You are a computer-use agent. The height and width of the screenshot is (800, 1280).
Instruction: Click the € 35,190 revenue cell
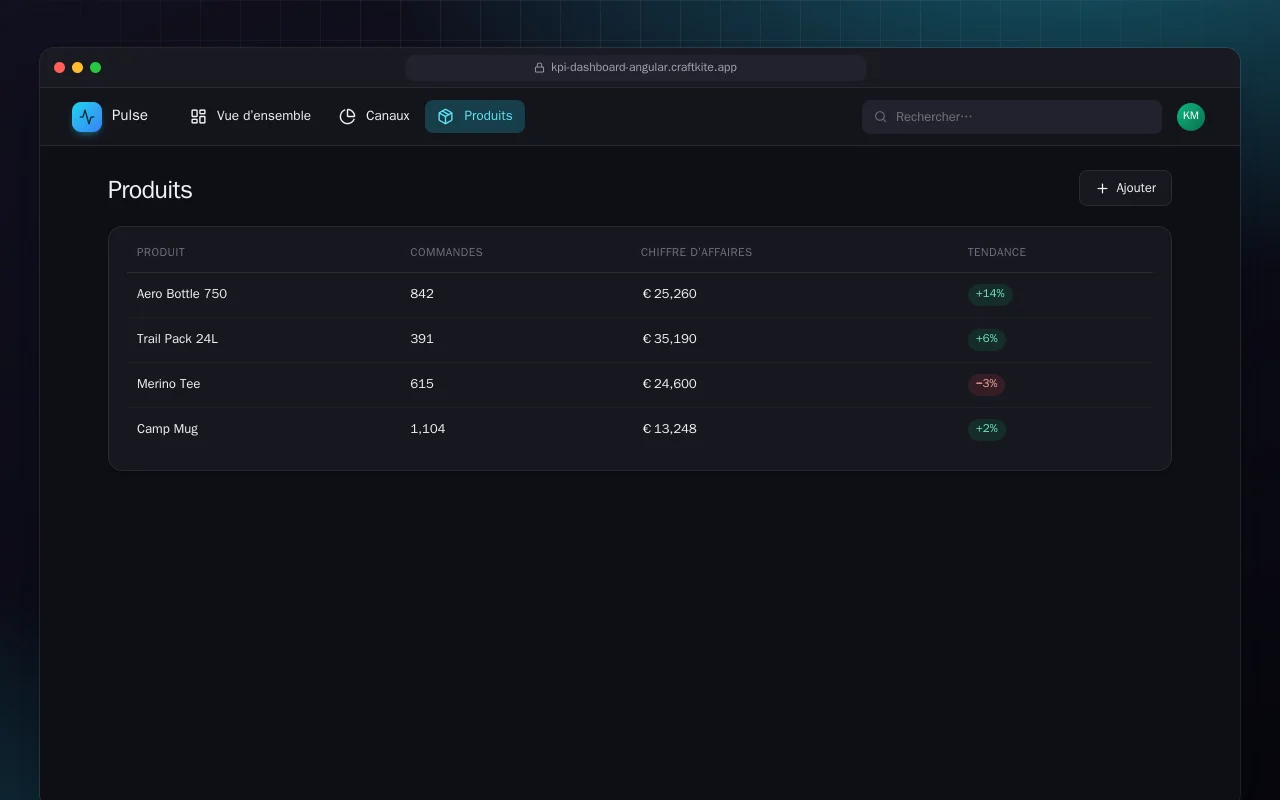[x=669, y=339]
